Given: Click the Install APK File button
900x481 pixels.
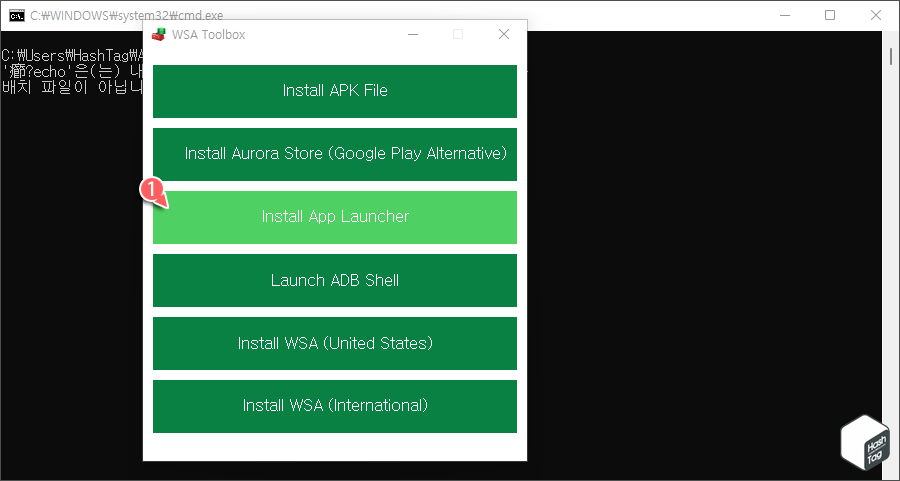Looking at the screenshot, I should tap(335, 91).
